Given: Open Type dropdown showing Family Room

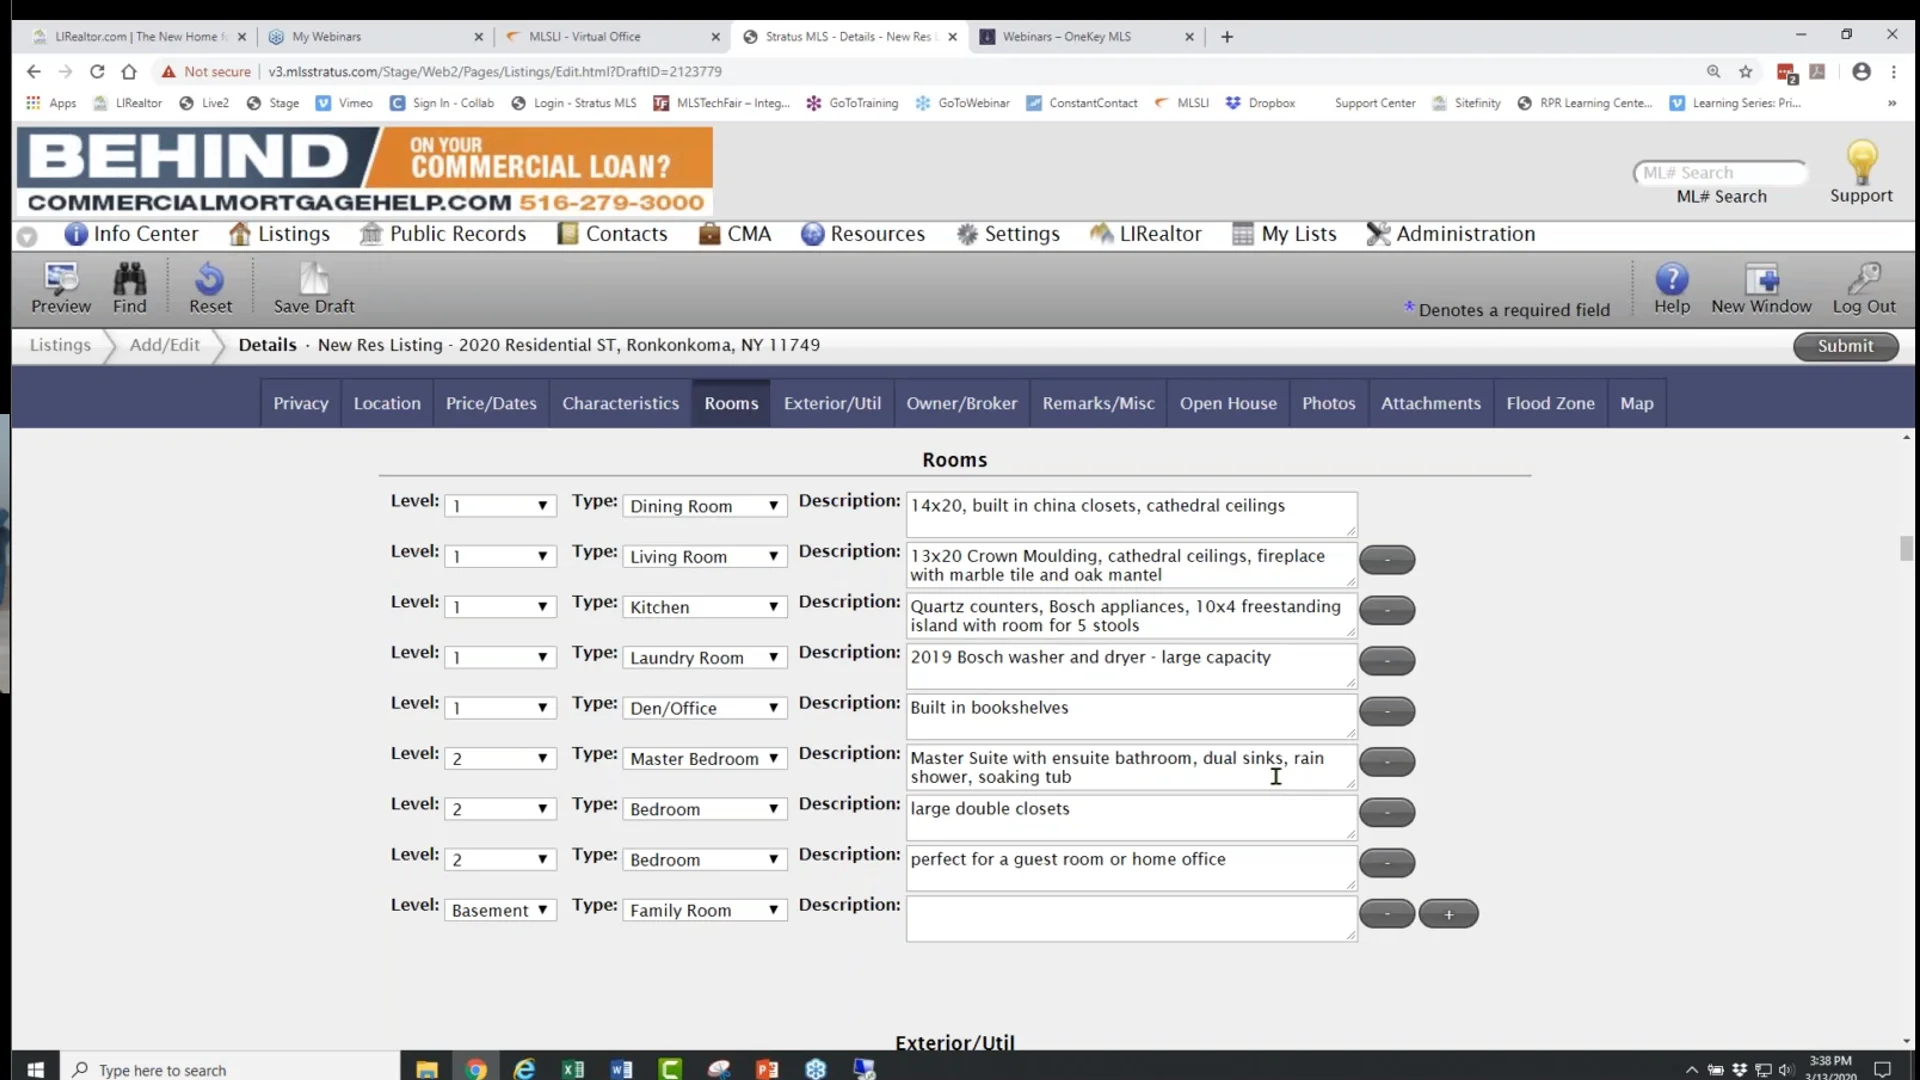Looking at the screenshot, I should click(x=704, y=910).
